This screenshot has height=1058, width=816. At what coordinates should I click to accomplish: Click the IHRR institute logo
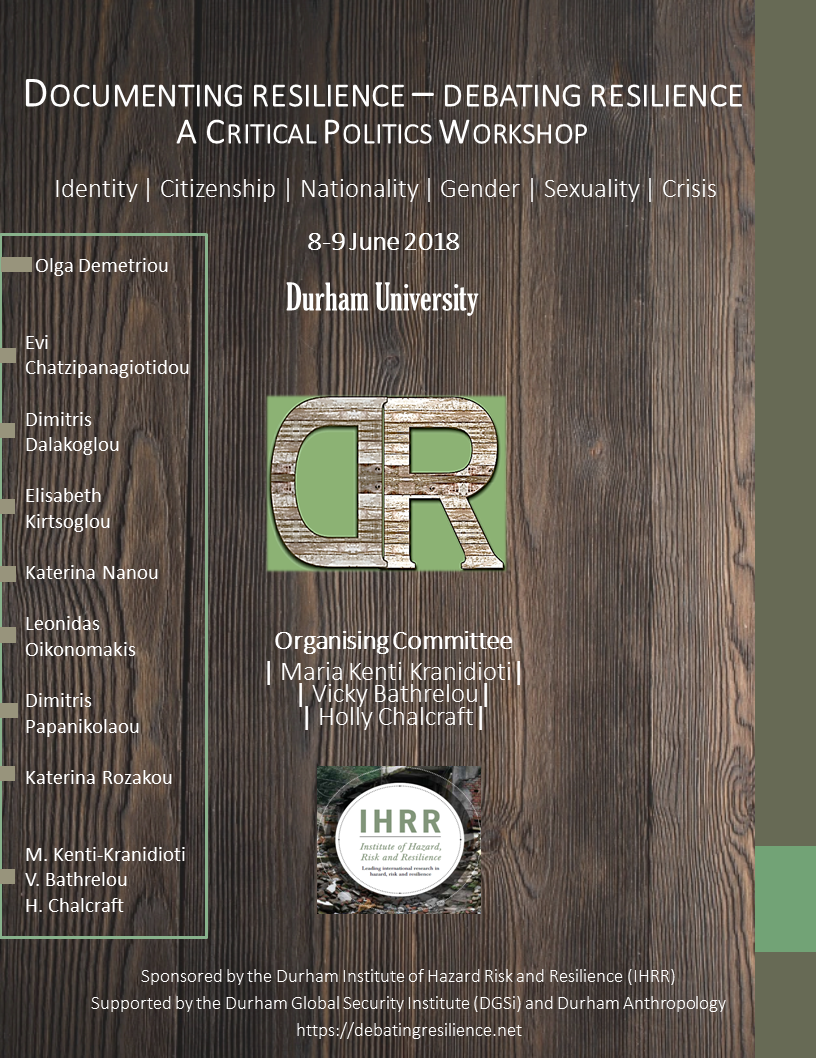click(x=398, y=839)
